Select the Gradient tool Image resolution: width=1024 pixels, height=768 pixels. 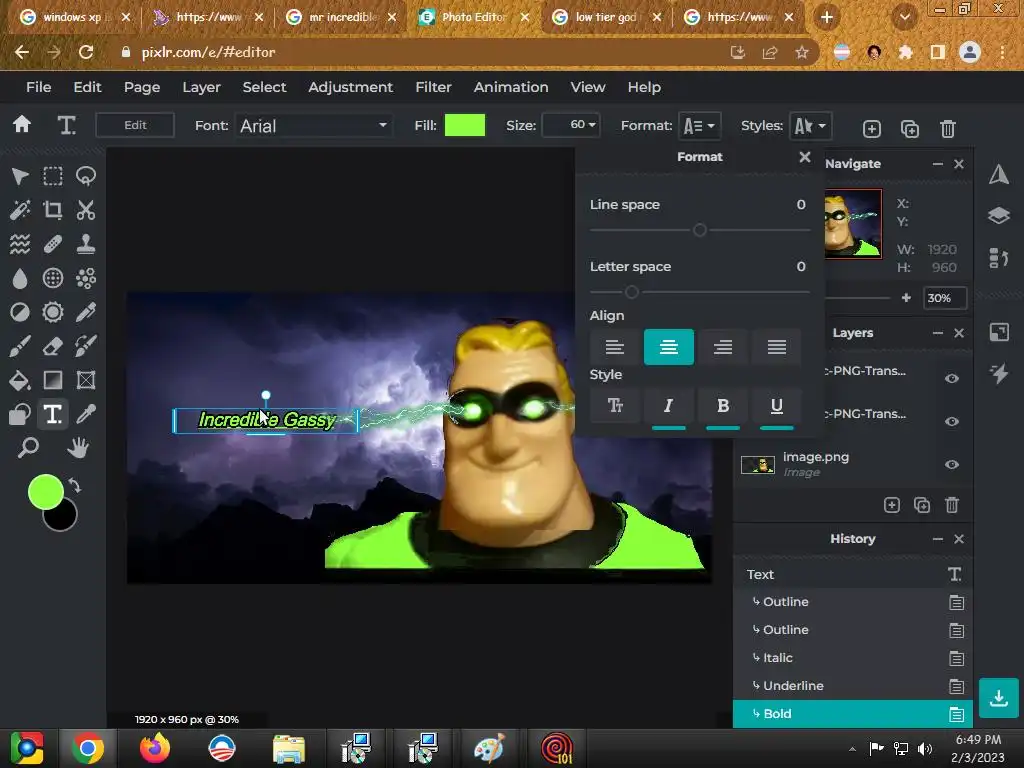point(53,380)
